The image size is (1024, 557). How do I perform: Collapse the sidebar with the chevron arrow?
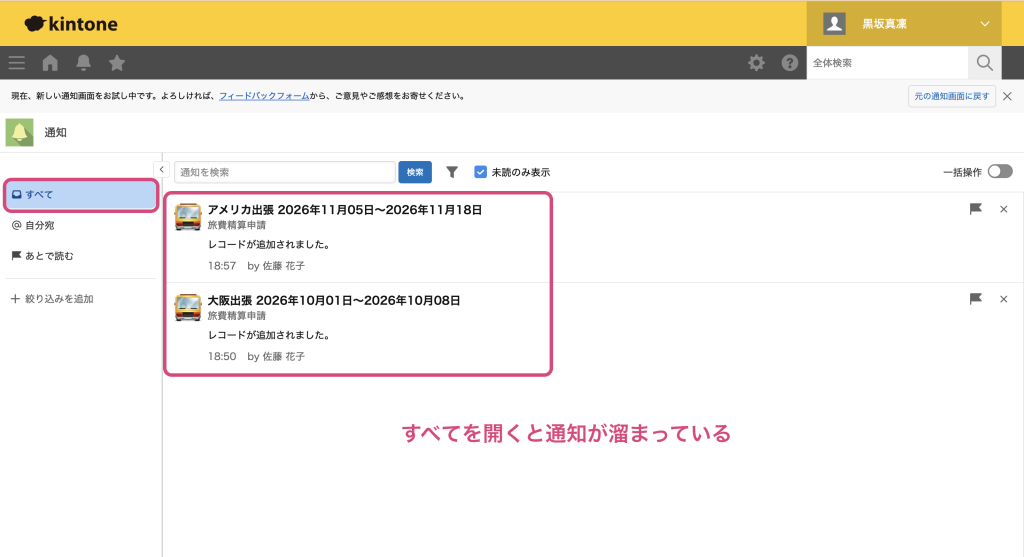click(x=161, y=169)
